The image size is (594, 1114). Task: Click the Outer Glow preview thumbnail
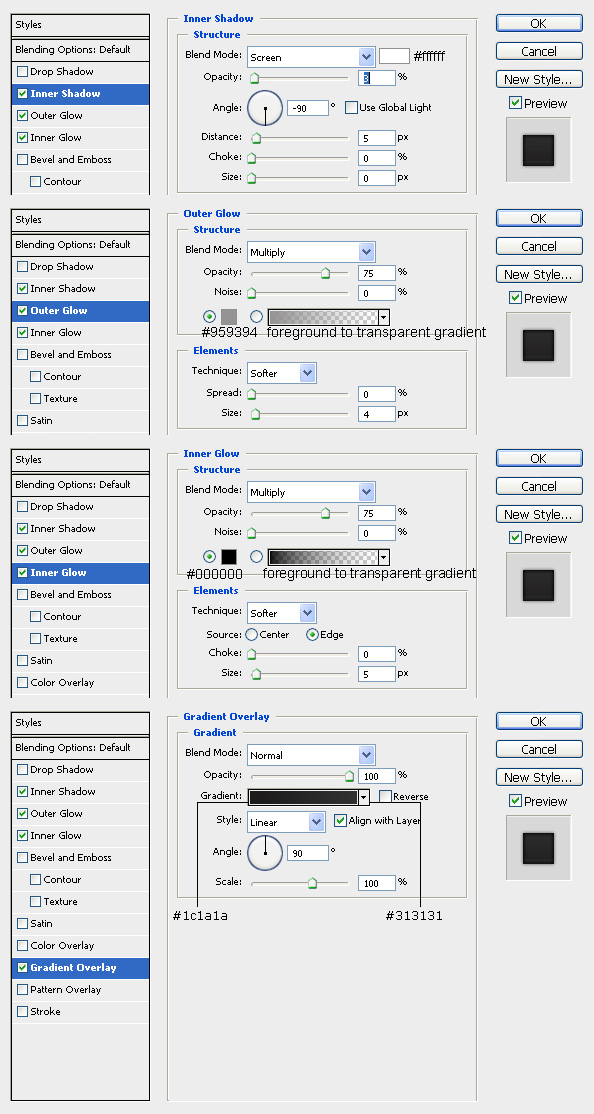pyautogui.click(x=538, y=345)
